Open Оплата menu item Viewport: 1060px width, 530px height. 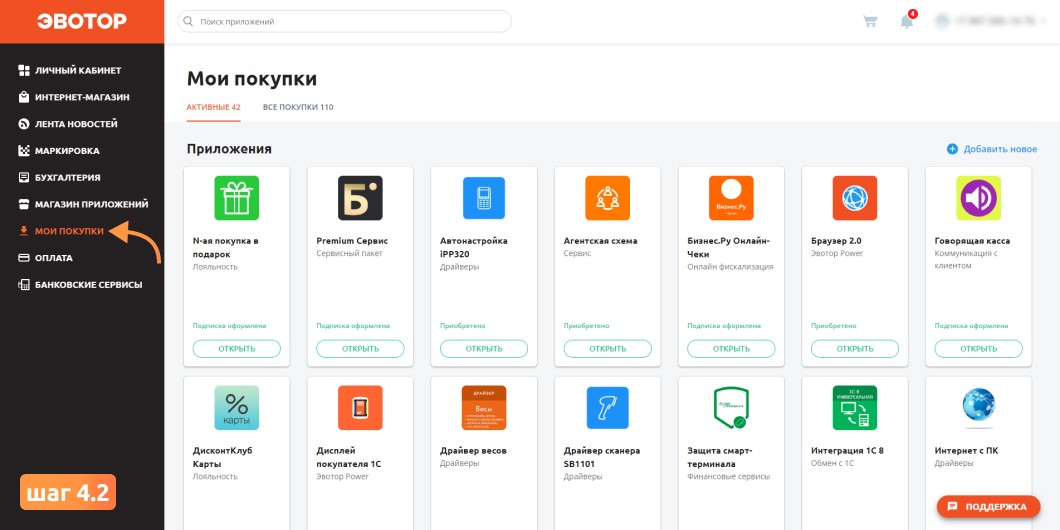[54, 258]
